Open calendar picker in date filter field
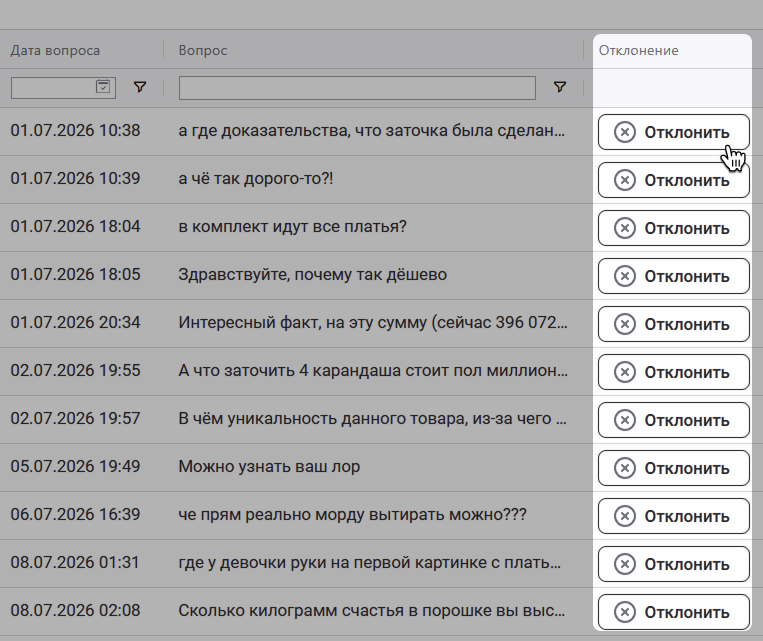 pyautogui.click(x=103, y=87)
